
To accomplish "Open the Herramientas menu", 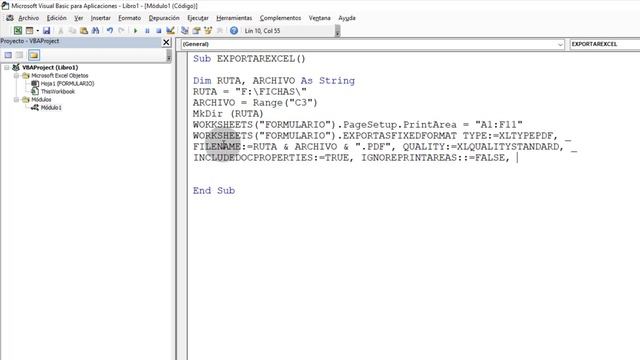I will tap(234, 18).
